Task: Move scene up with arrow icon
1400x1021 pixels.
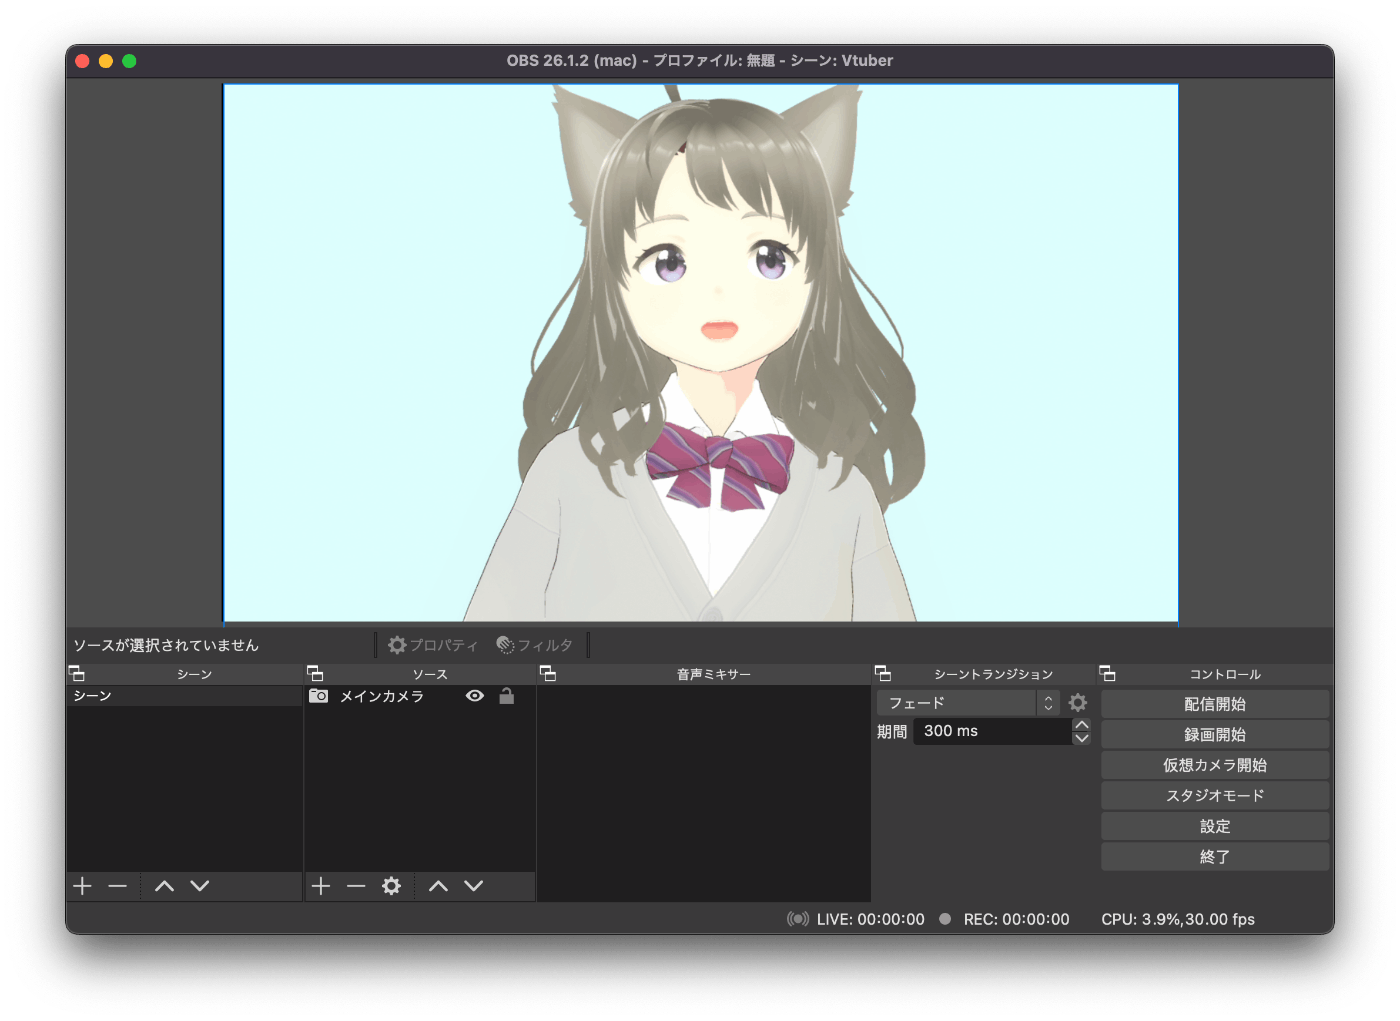Action: (165, 886)
